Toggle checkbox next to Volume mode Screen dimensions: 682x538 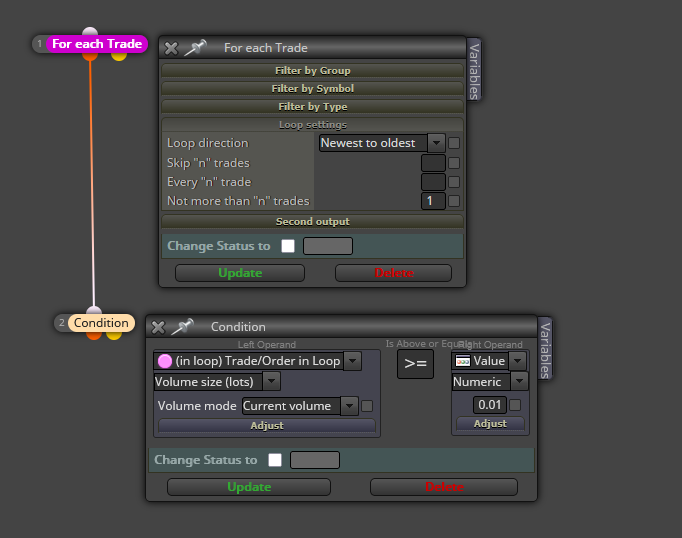point(367,406)
